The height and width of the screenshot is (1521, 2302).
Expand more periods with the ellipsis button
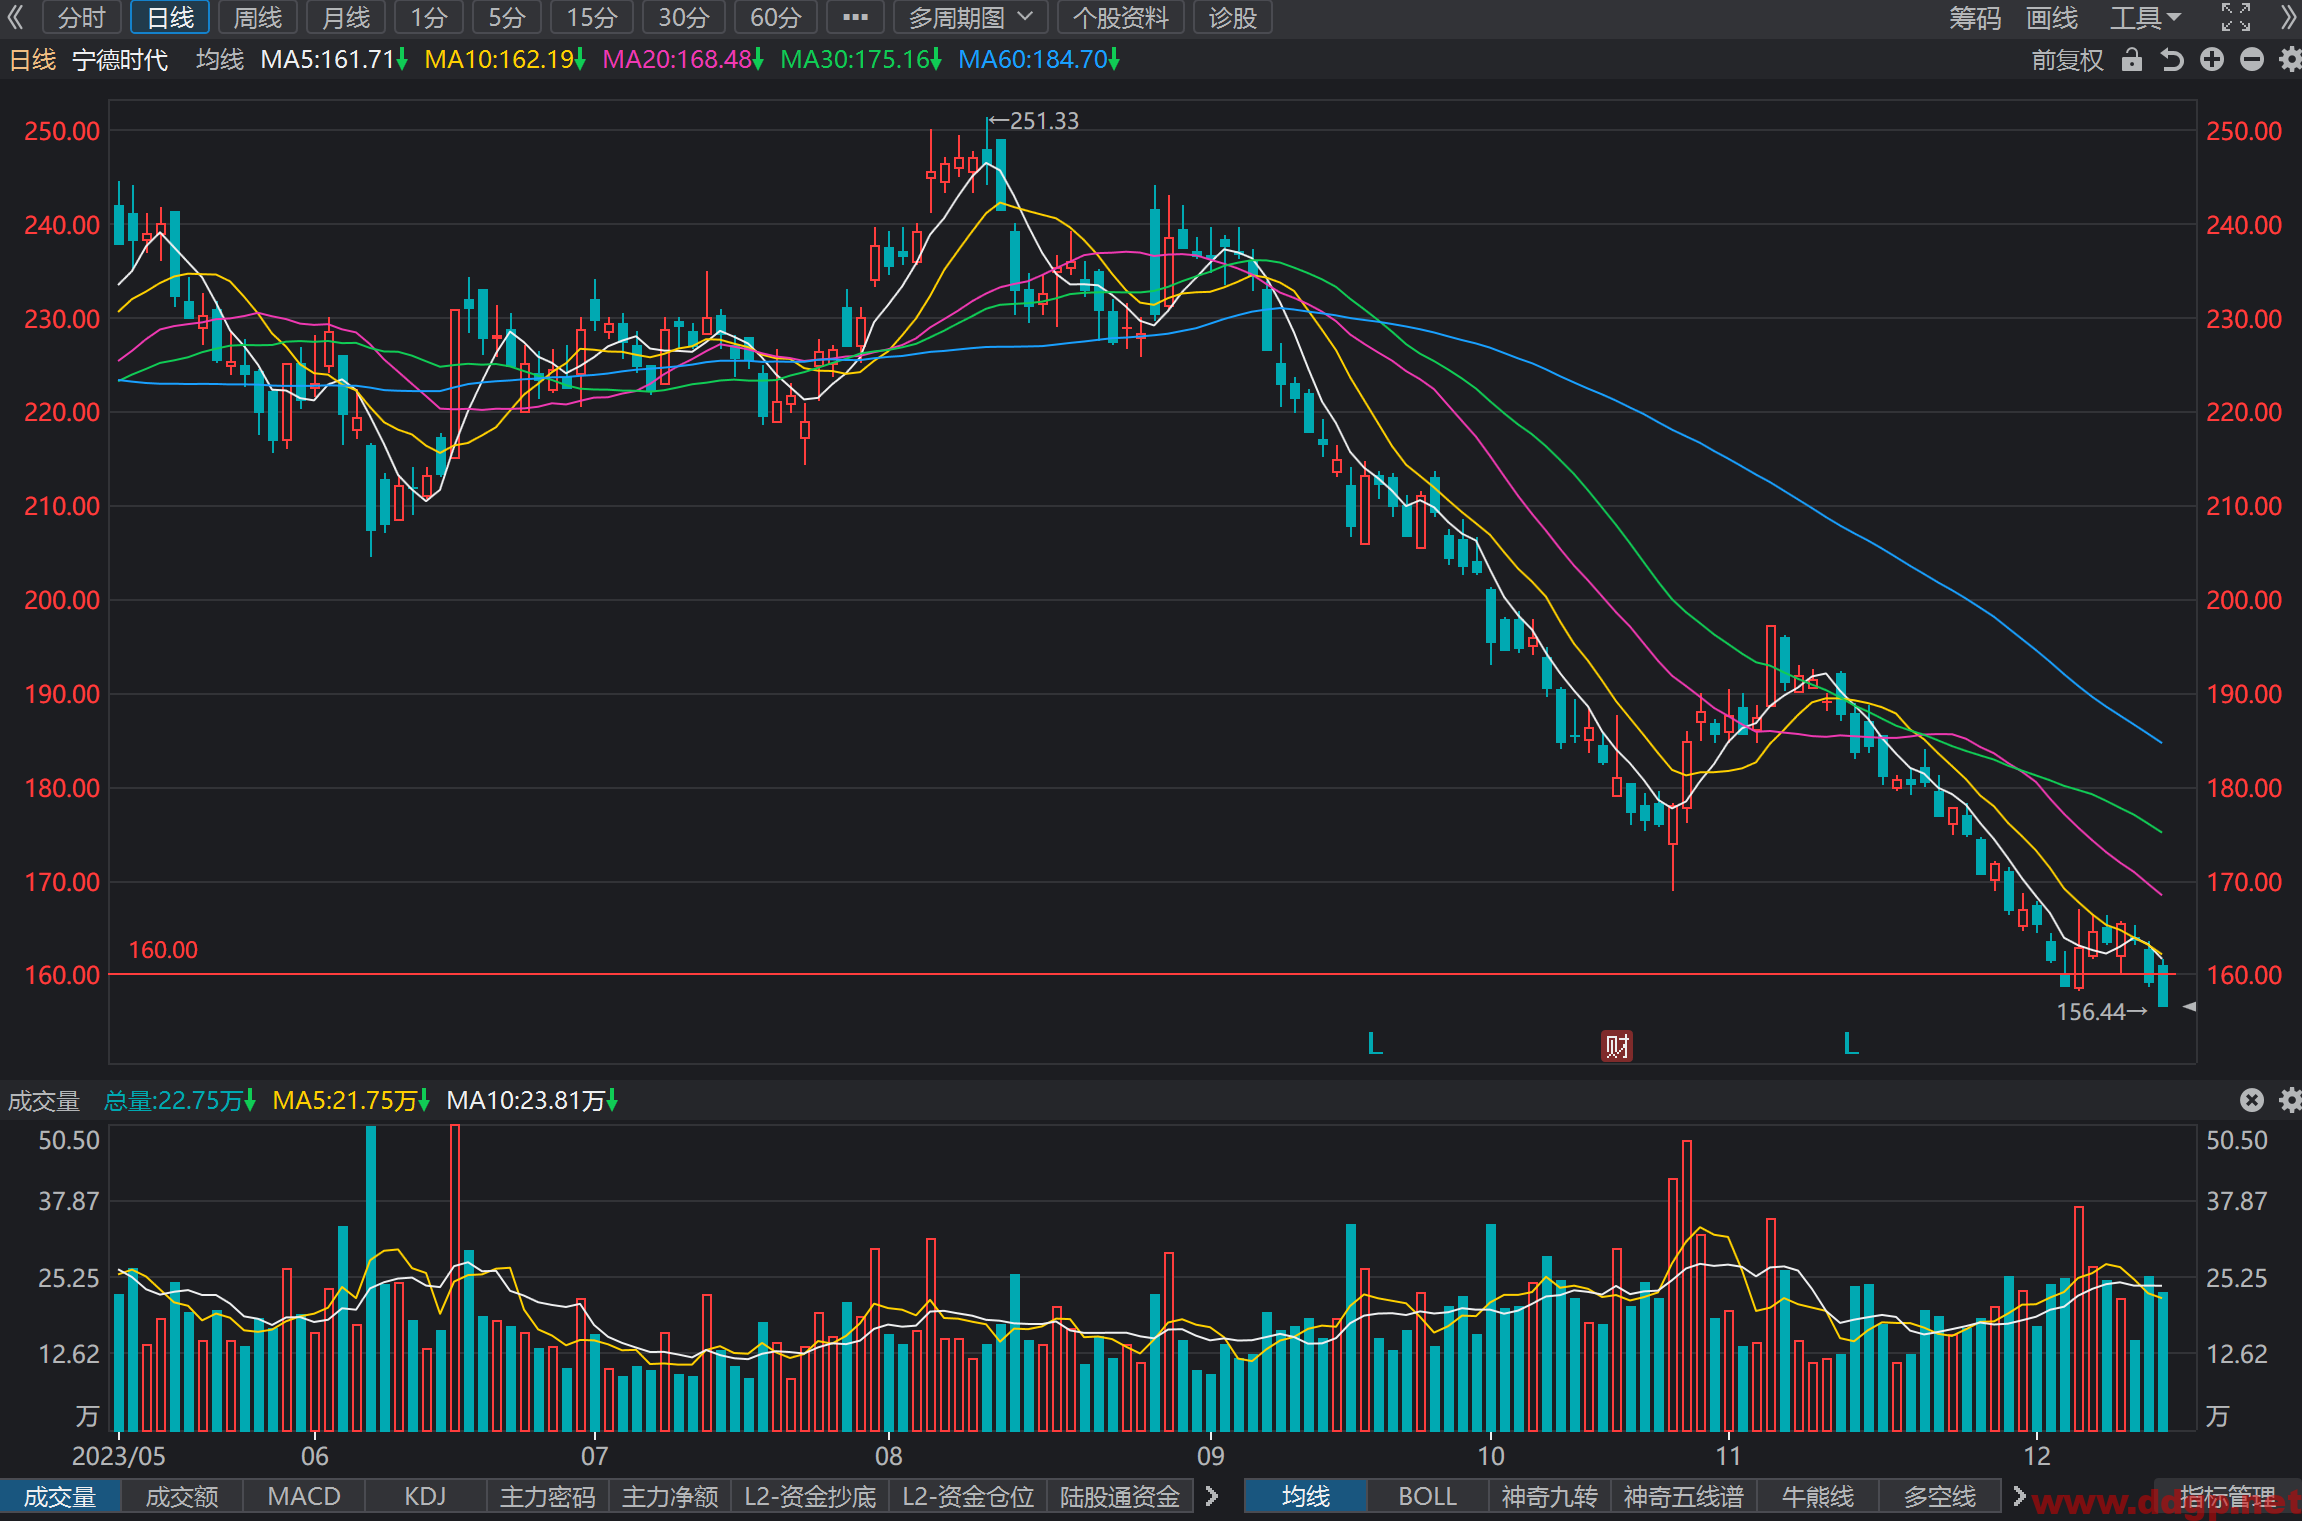[855, 17]
